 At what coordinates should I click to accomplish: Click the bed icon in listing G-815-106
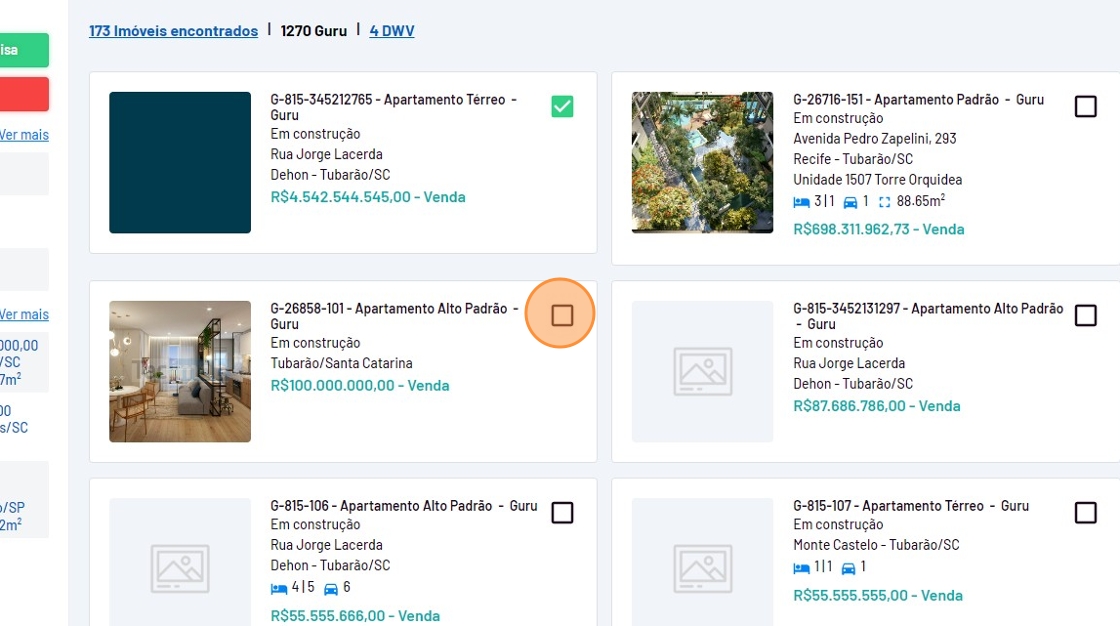pyautogui.click(x=278, y=588)
